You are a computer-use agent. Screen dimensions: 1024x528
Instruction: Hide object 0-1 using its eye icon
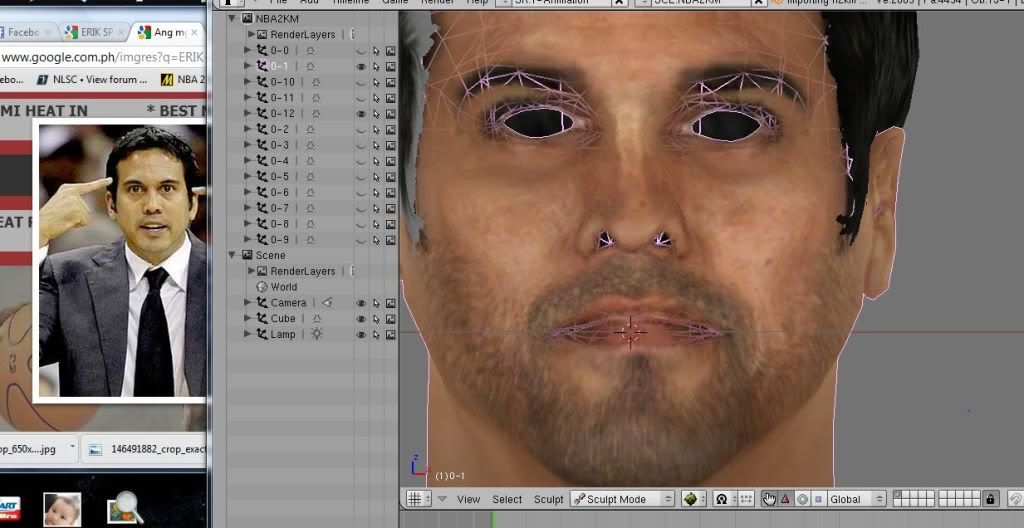click(x=360, y=66)
